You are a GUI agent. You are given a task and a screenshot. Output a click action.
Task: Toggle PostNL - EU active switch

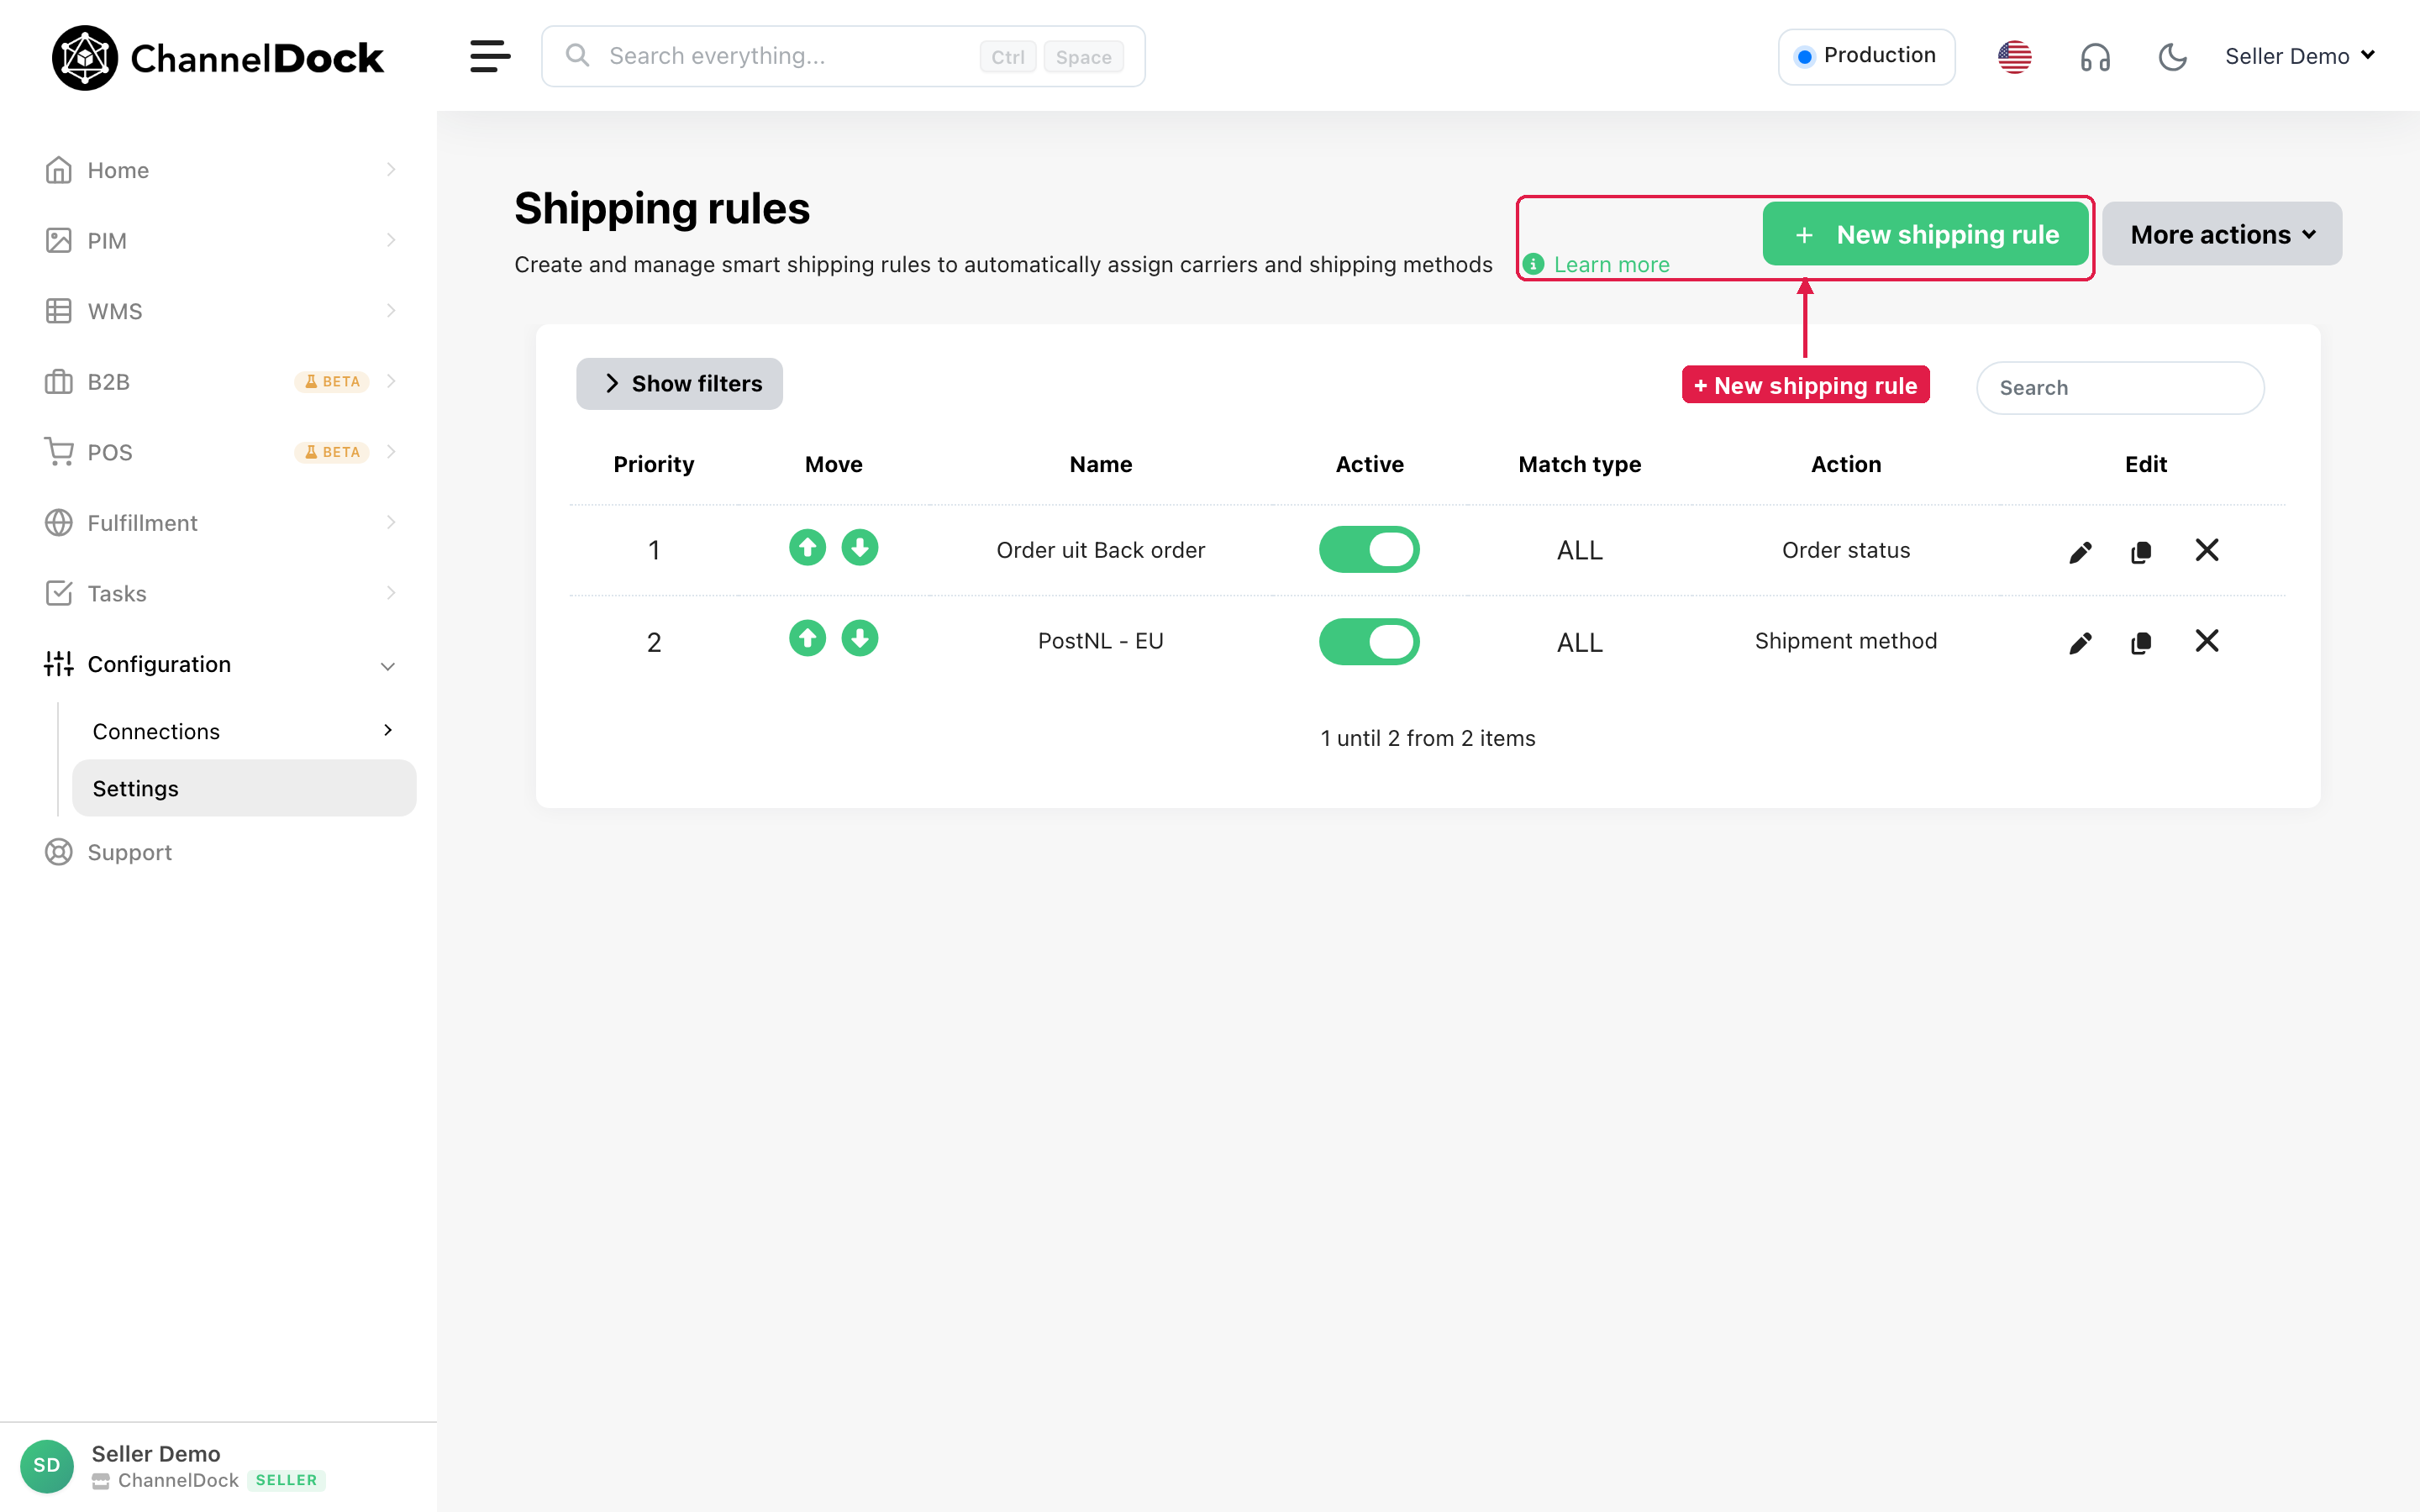click(1369, 642)
